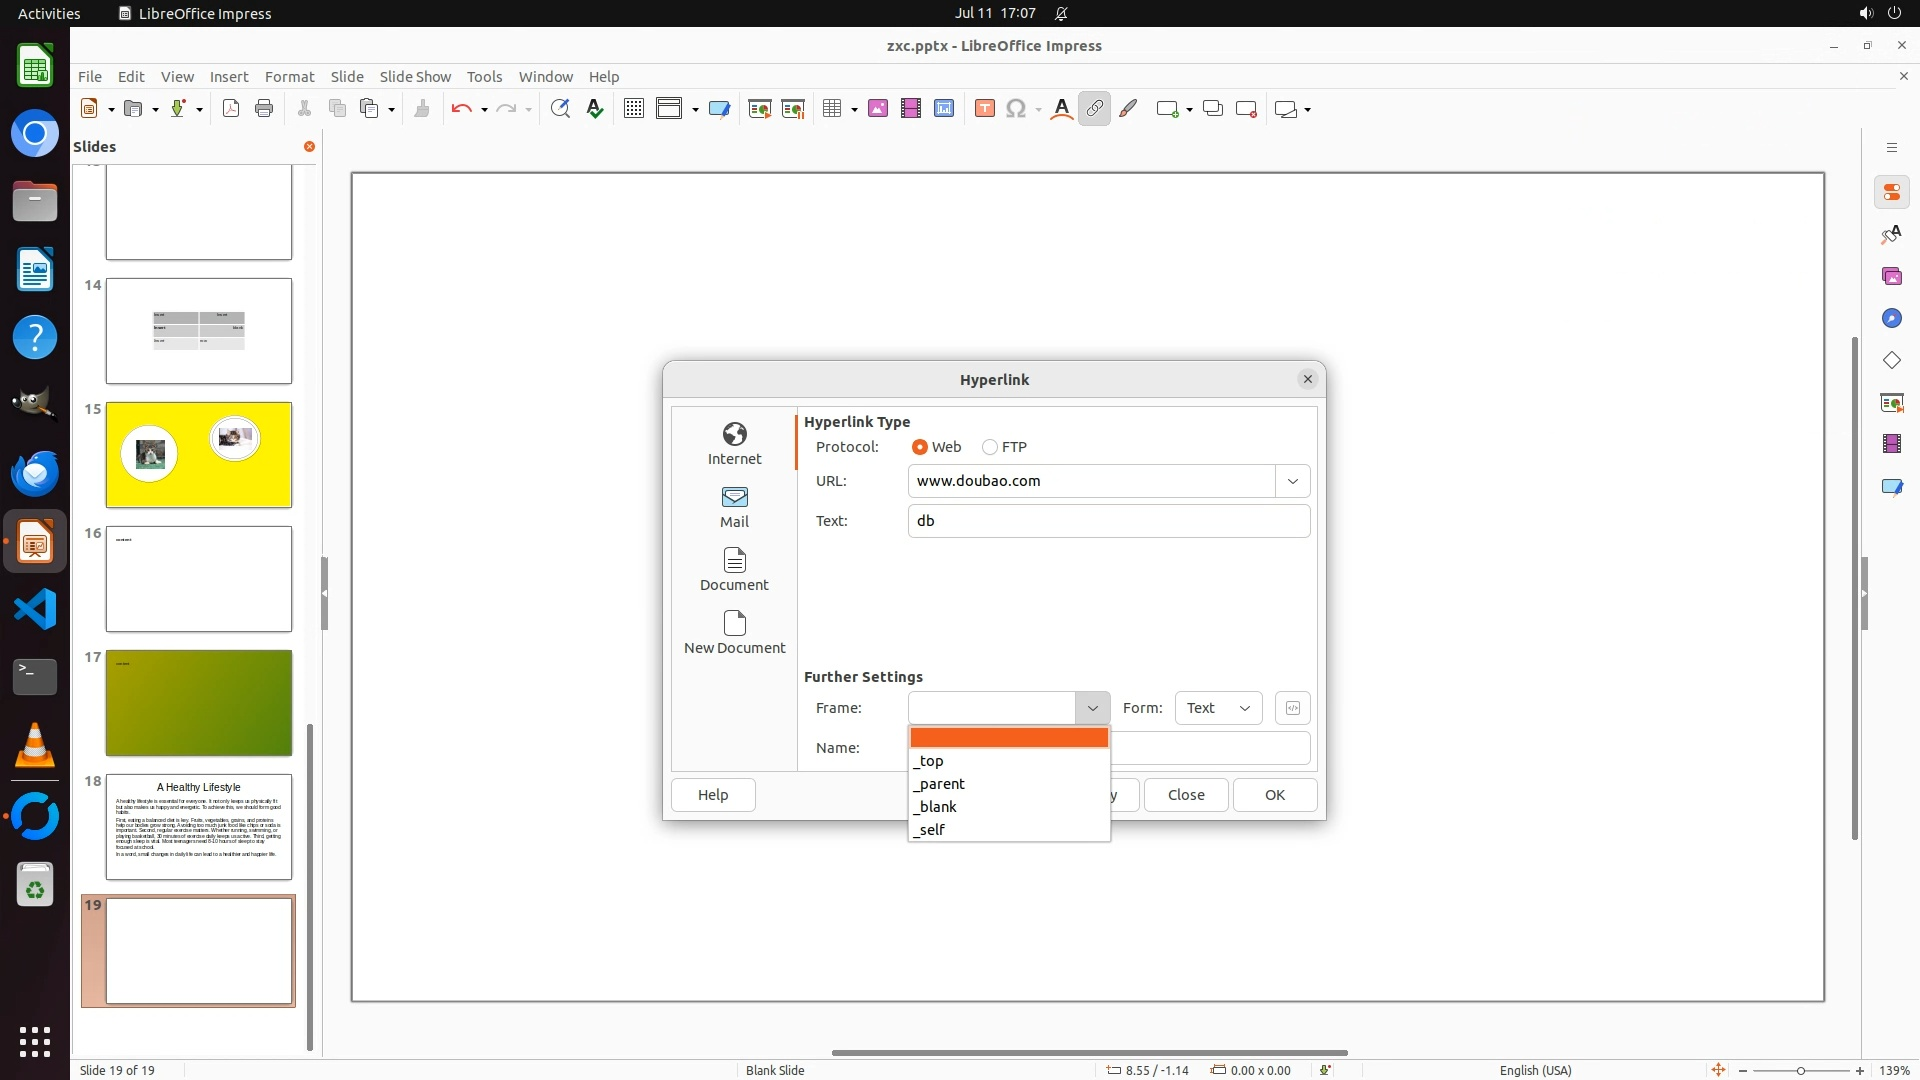The image size is (1920, 1080).
Task: Open the Slide Show menu
Action: (x=415, y=76)
